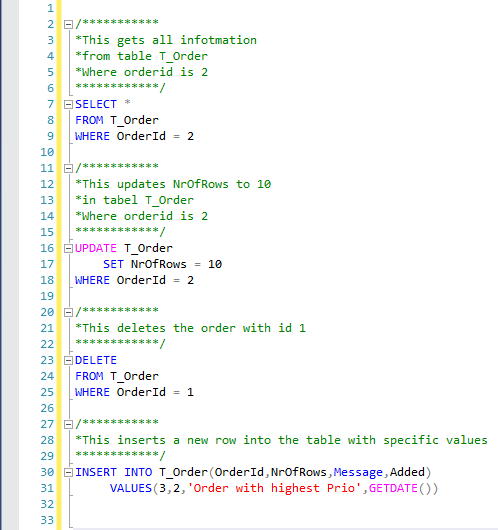Click the string 'Order with highest Prio'
Viewport: 498px width, 530px height.
pos(275,488)
